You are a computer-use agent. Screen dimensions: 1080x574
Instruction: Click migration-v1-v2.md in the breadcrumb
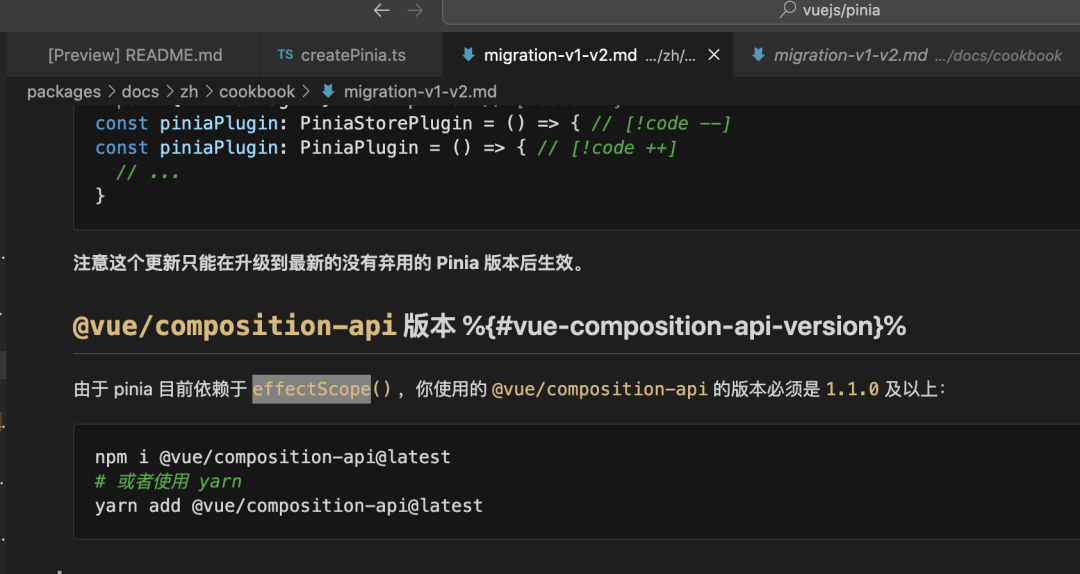click(x=420, y=92)
